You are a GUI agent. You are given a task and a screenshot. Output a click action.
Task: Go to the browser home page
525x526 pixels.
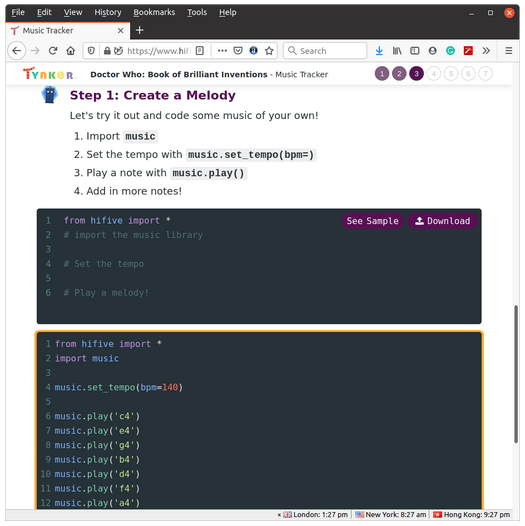(70, 51)
